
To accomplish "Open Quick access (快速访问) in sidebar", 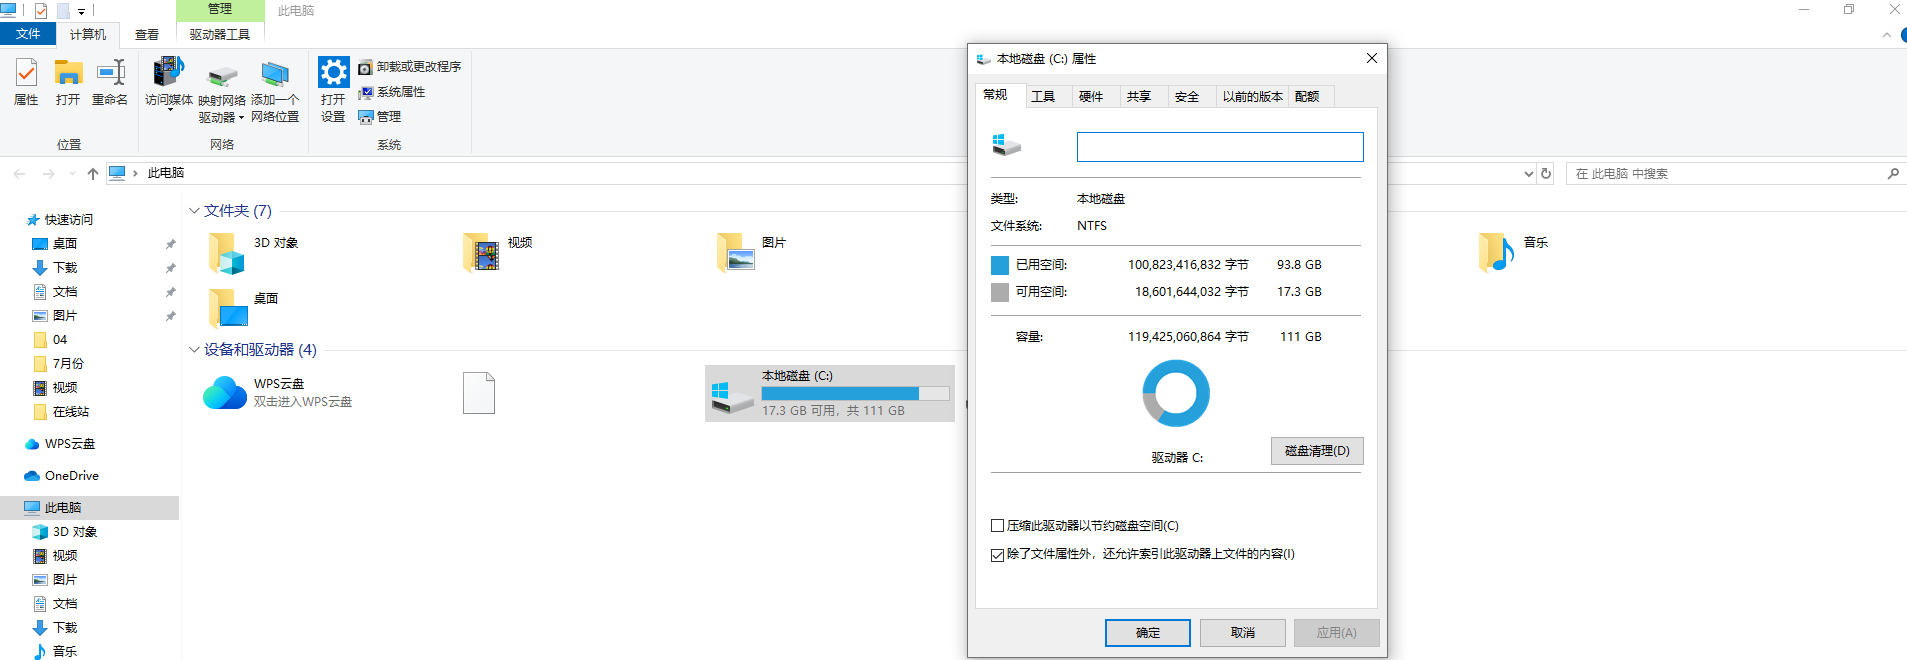I will pyautogui.click(x=69, y=220).
